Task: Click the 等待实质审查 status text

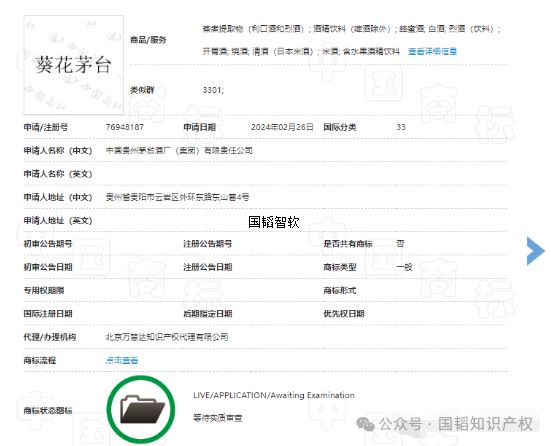Action: [218, 418]
